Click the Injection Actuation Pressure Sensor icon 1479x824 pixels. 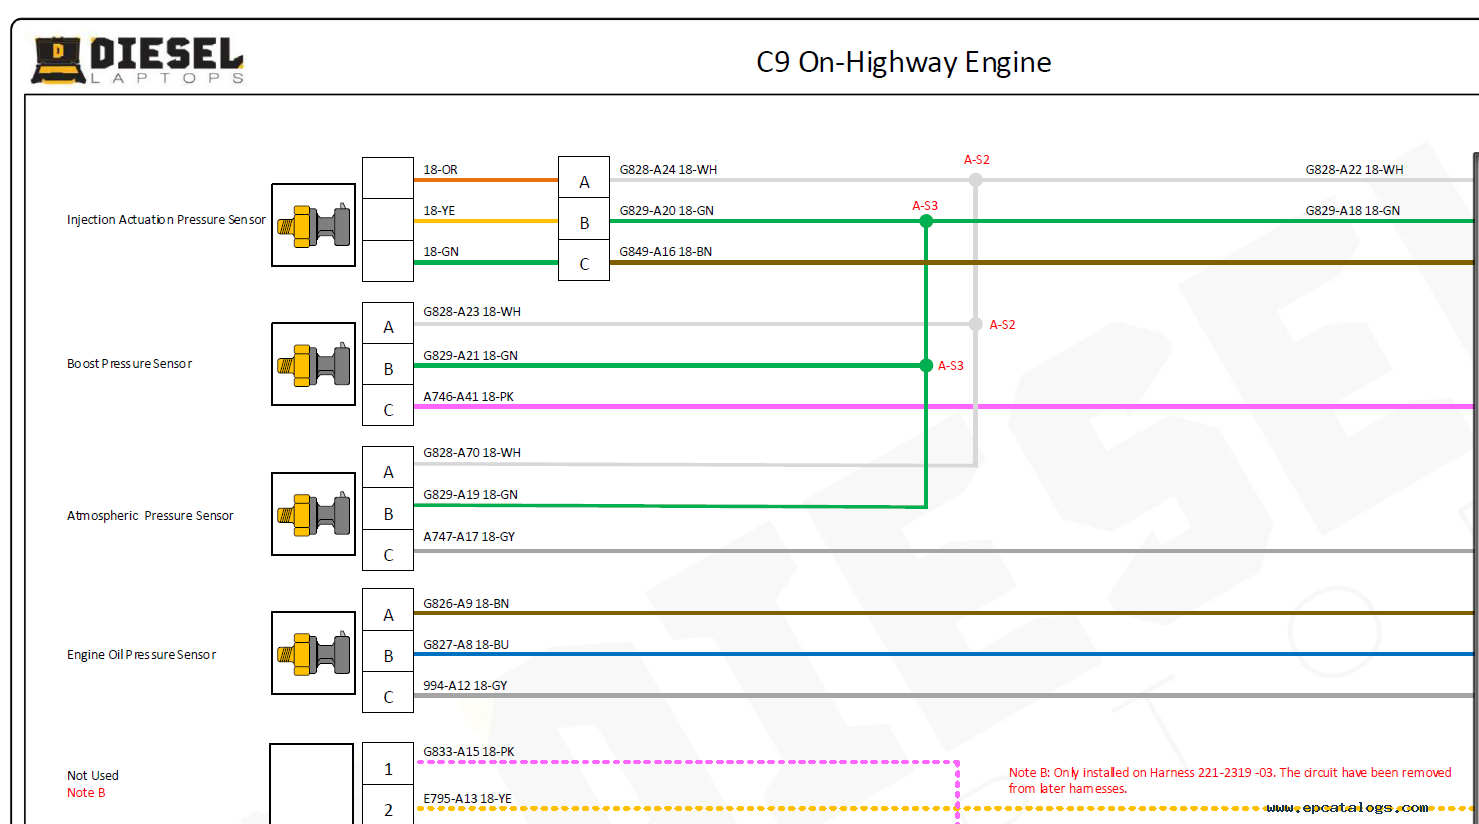coord(313,225)
